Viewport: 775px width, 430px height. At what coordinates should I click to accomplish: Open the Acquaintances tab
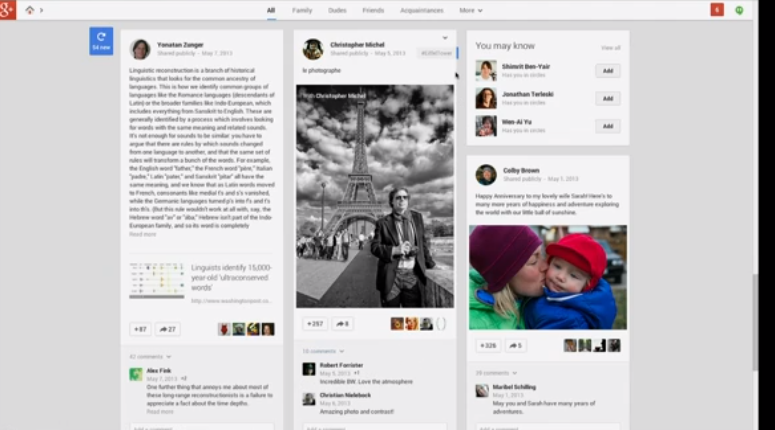(x=422, y=10)
